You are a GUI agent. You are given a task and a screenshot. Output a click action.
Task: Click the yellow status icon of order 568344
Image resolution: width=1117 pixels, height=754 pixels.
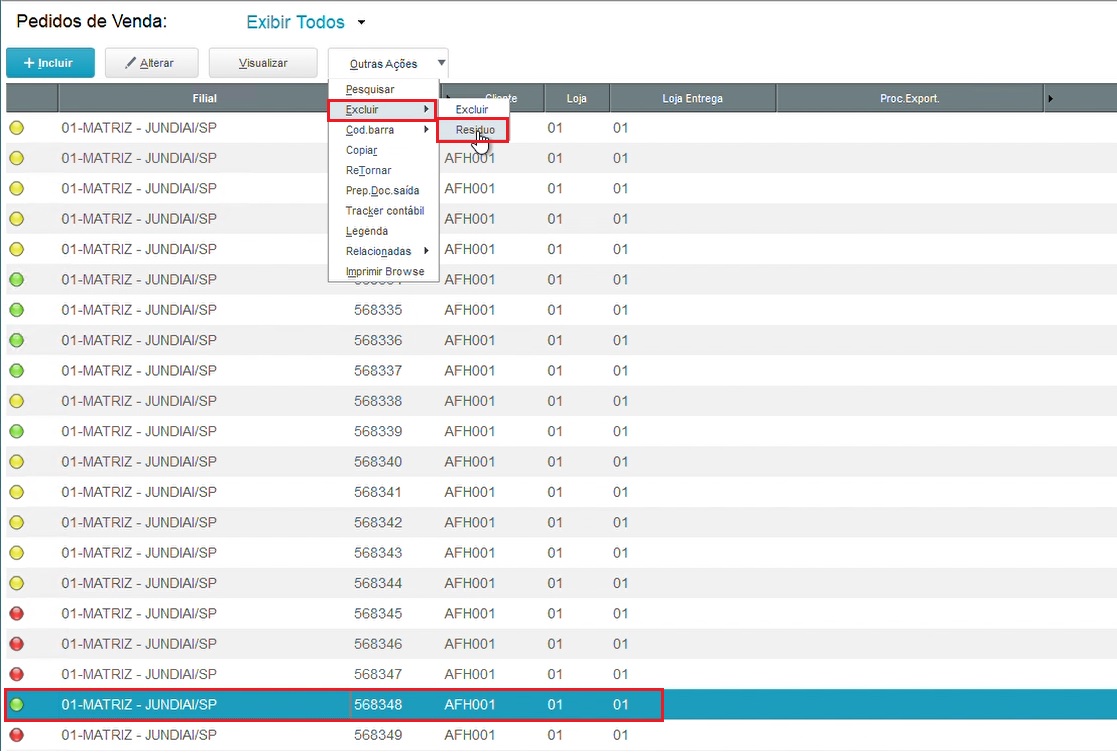click(16, 583)
